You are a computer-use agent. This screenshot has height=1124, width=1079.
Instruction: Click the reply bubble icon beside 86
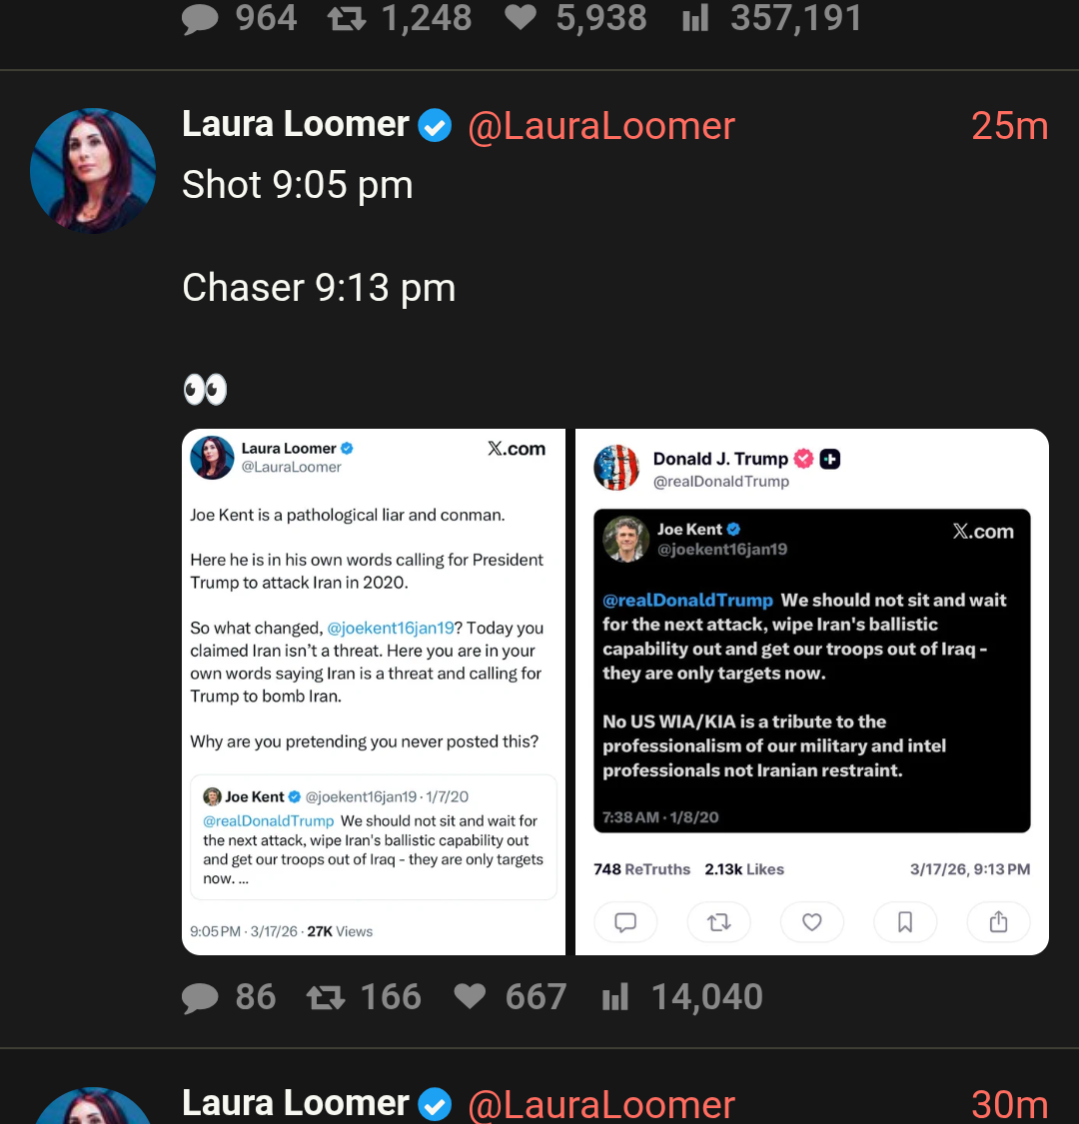[200, 997]
